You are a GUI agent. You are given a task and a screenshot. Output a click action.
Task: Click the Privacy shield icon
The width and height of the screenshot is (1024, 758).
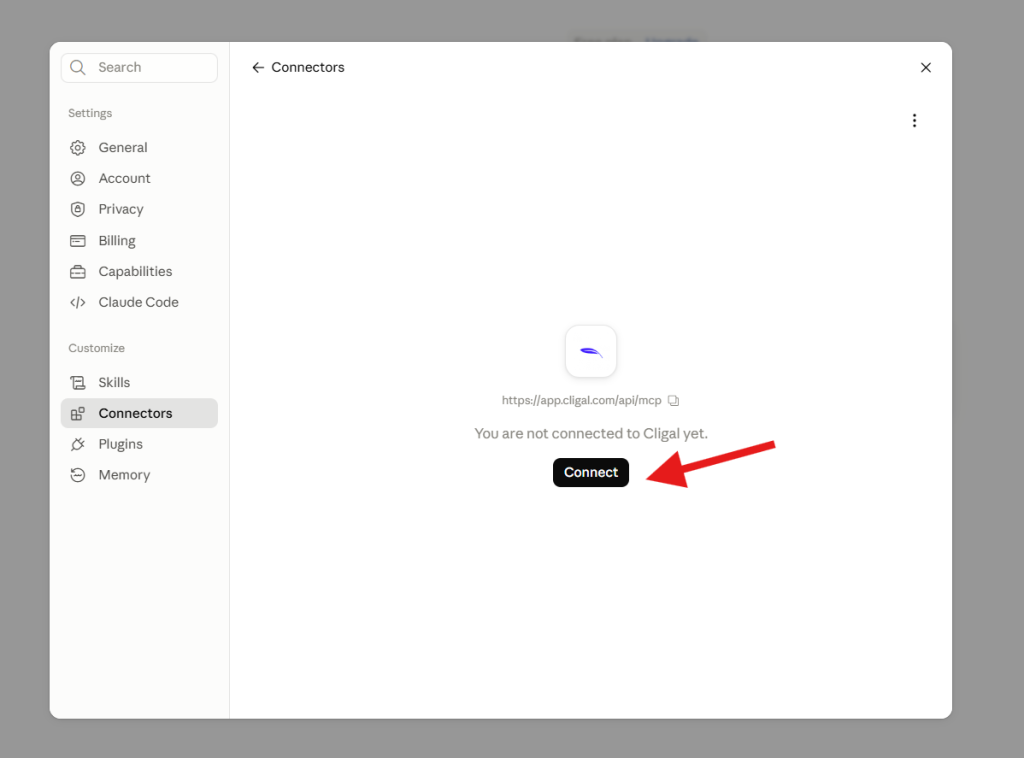coord(78,209)
